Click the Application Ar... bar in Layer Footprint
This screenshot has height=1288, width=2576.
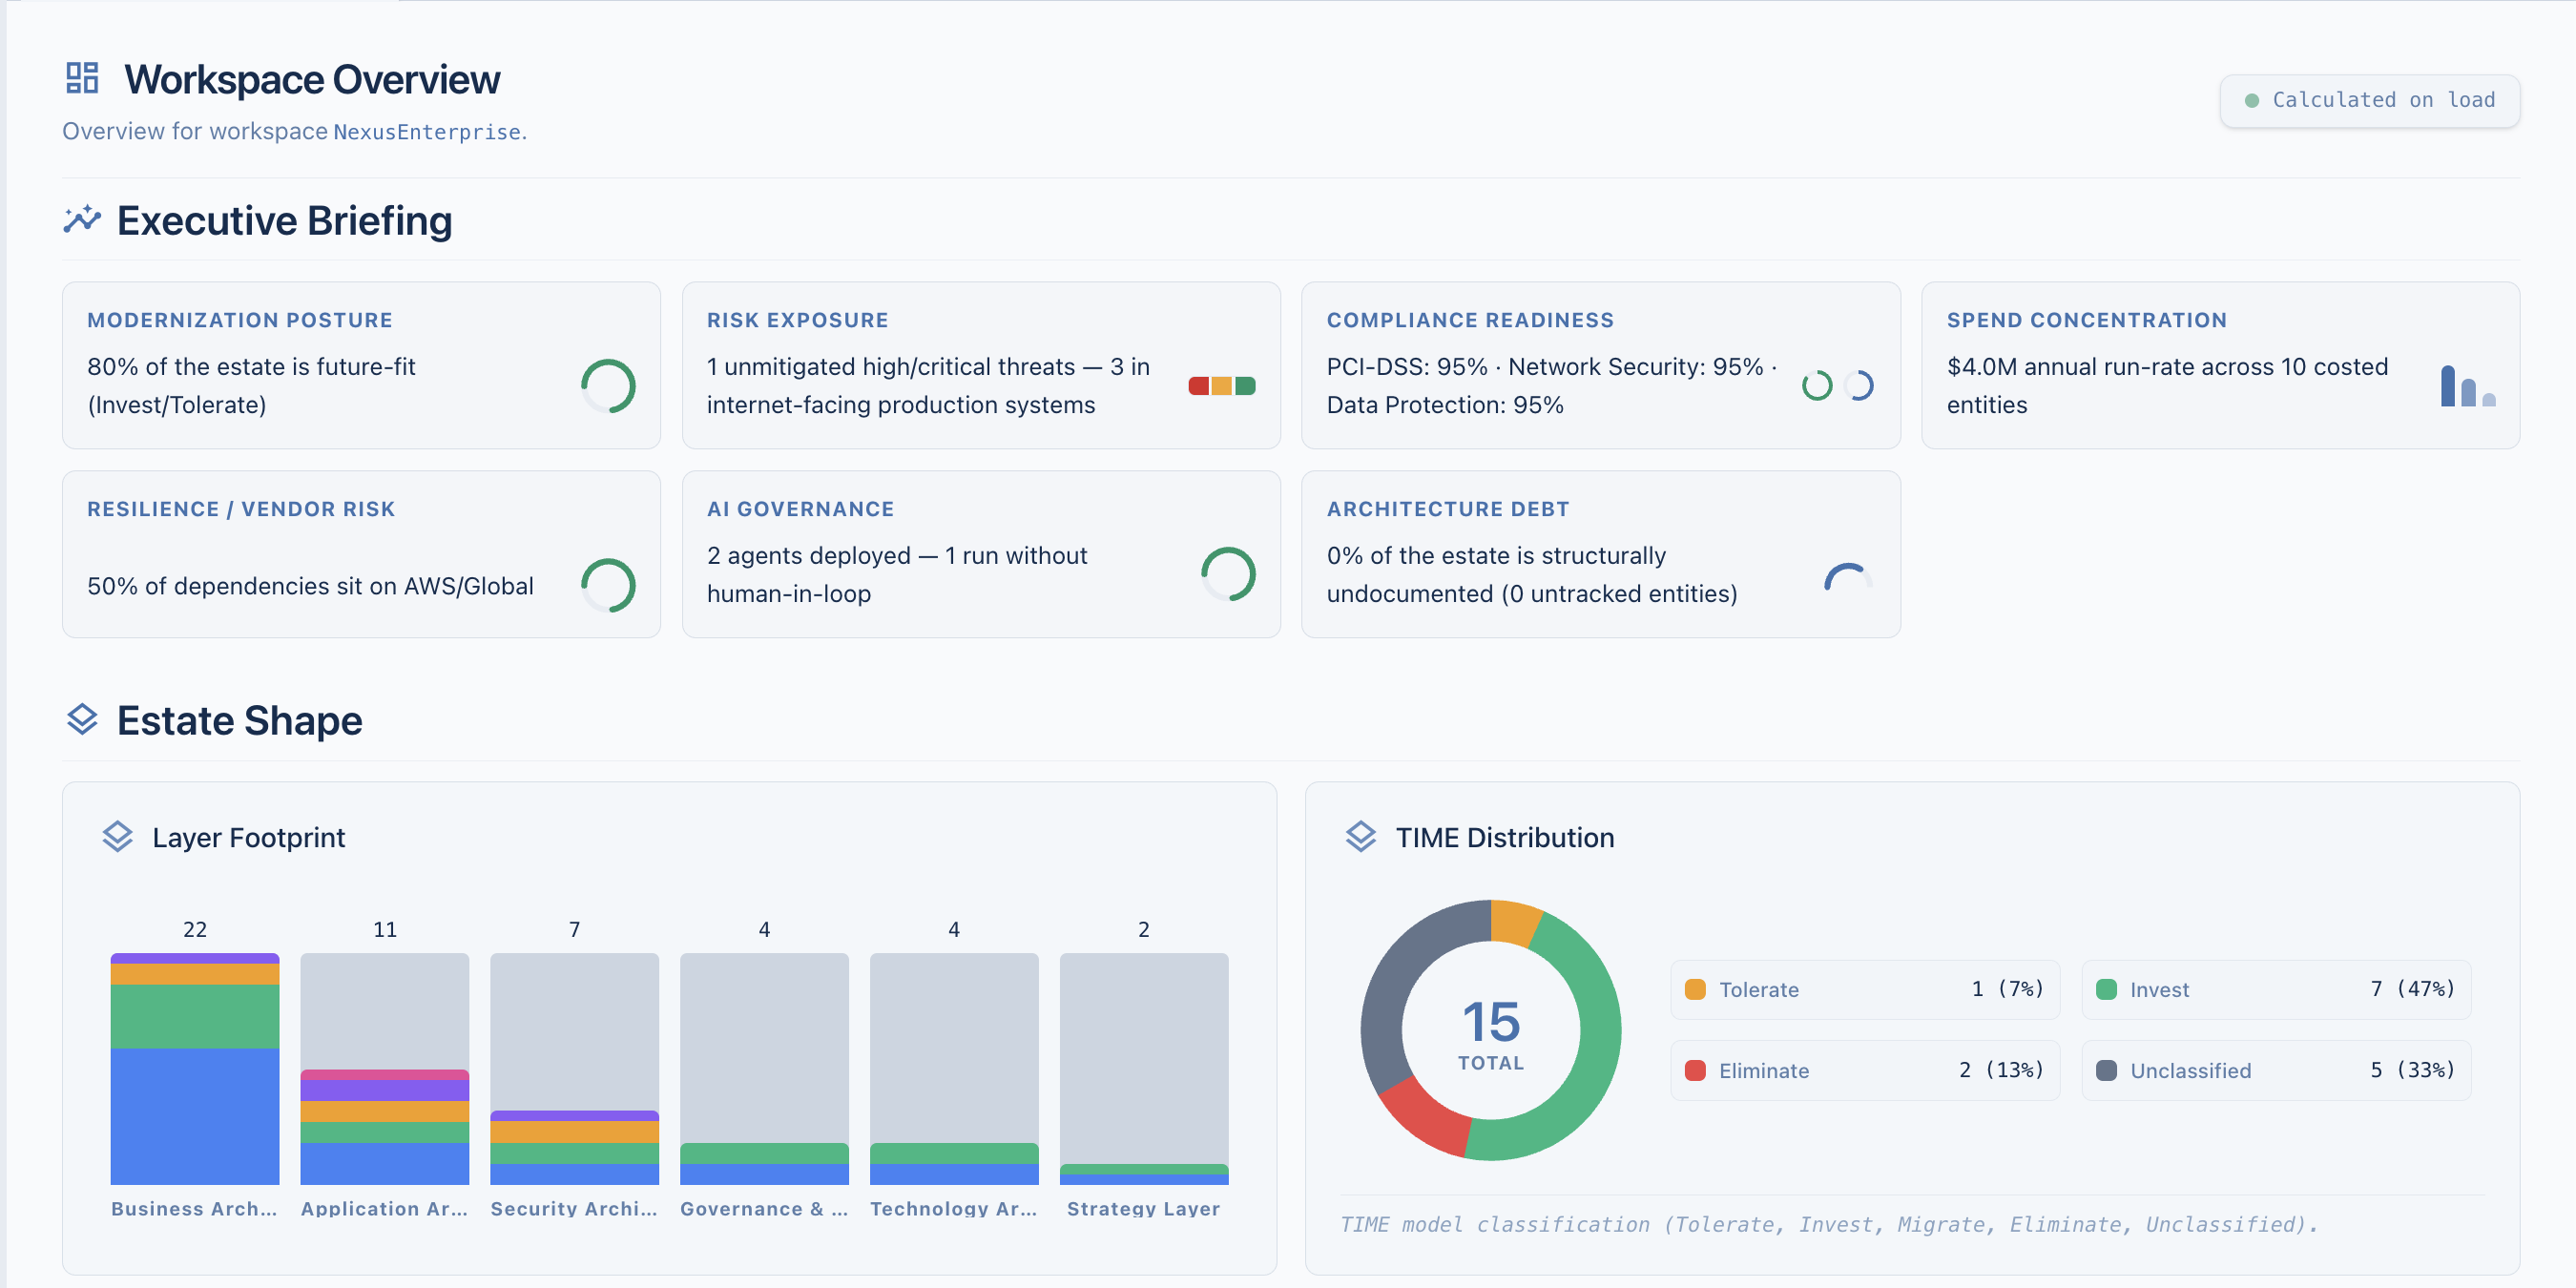[385, 1069]
